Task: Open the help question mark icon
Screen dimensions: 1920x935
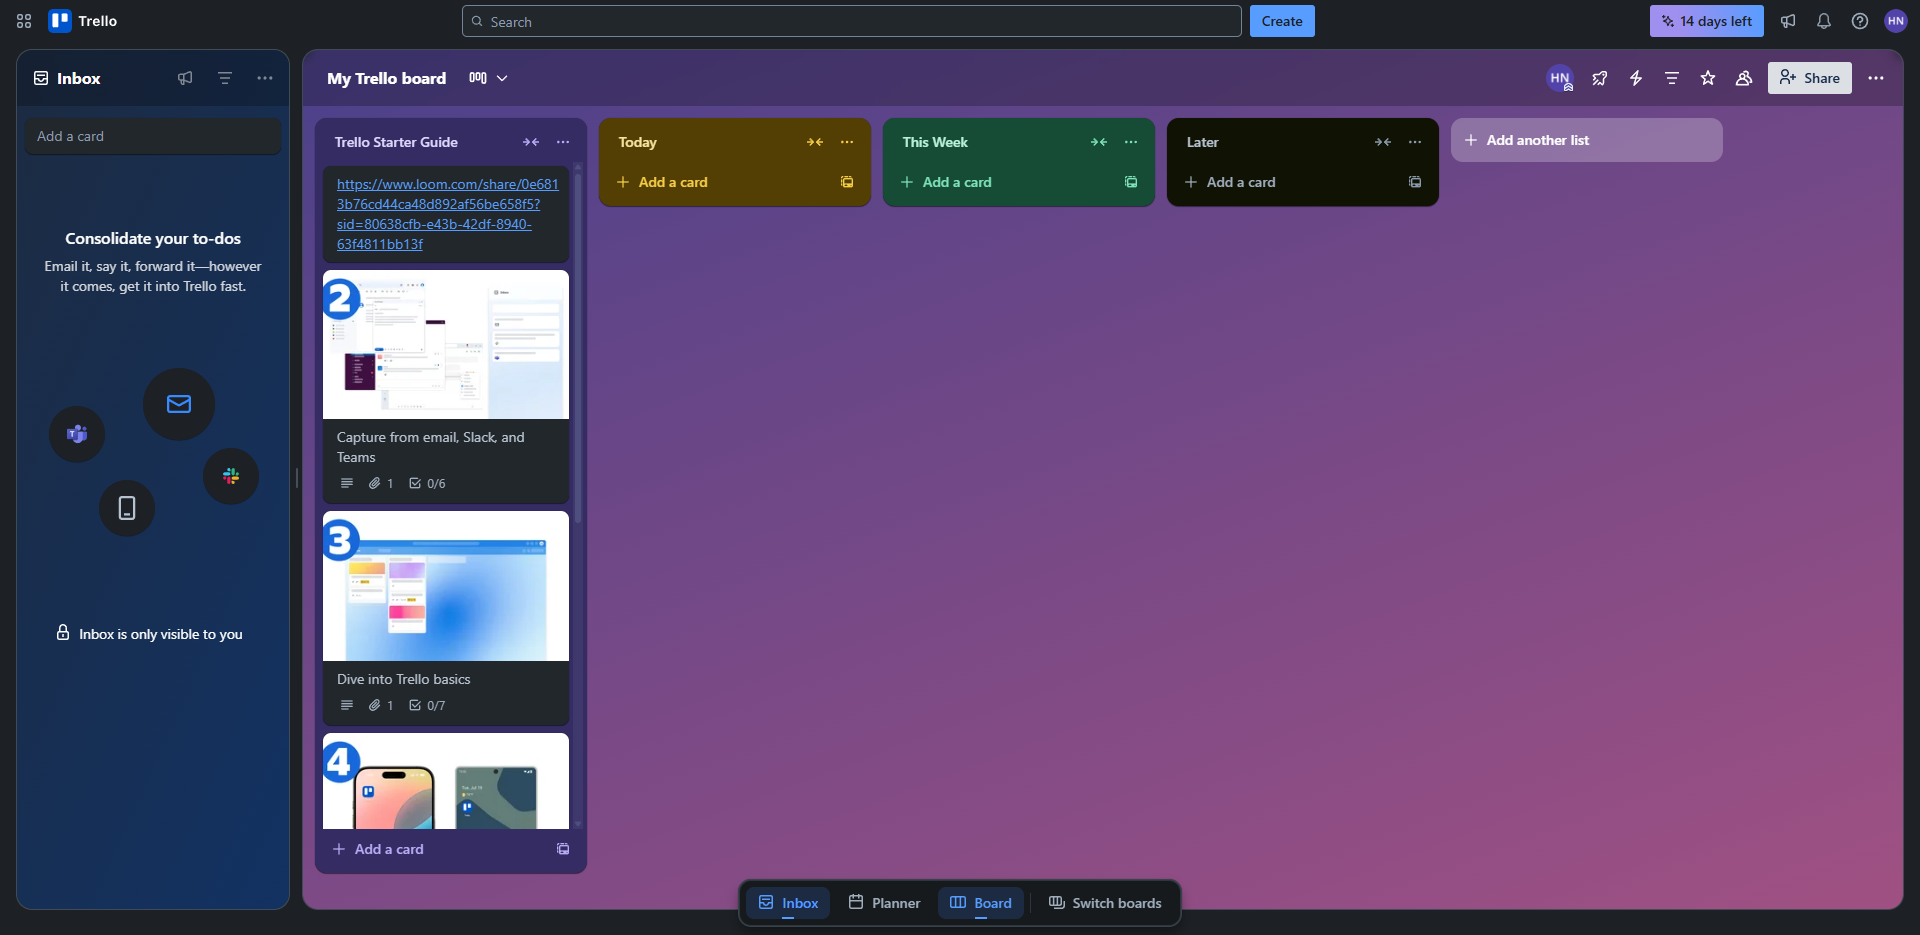Action: [x=1860, y=21]
